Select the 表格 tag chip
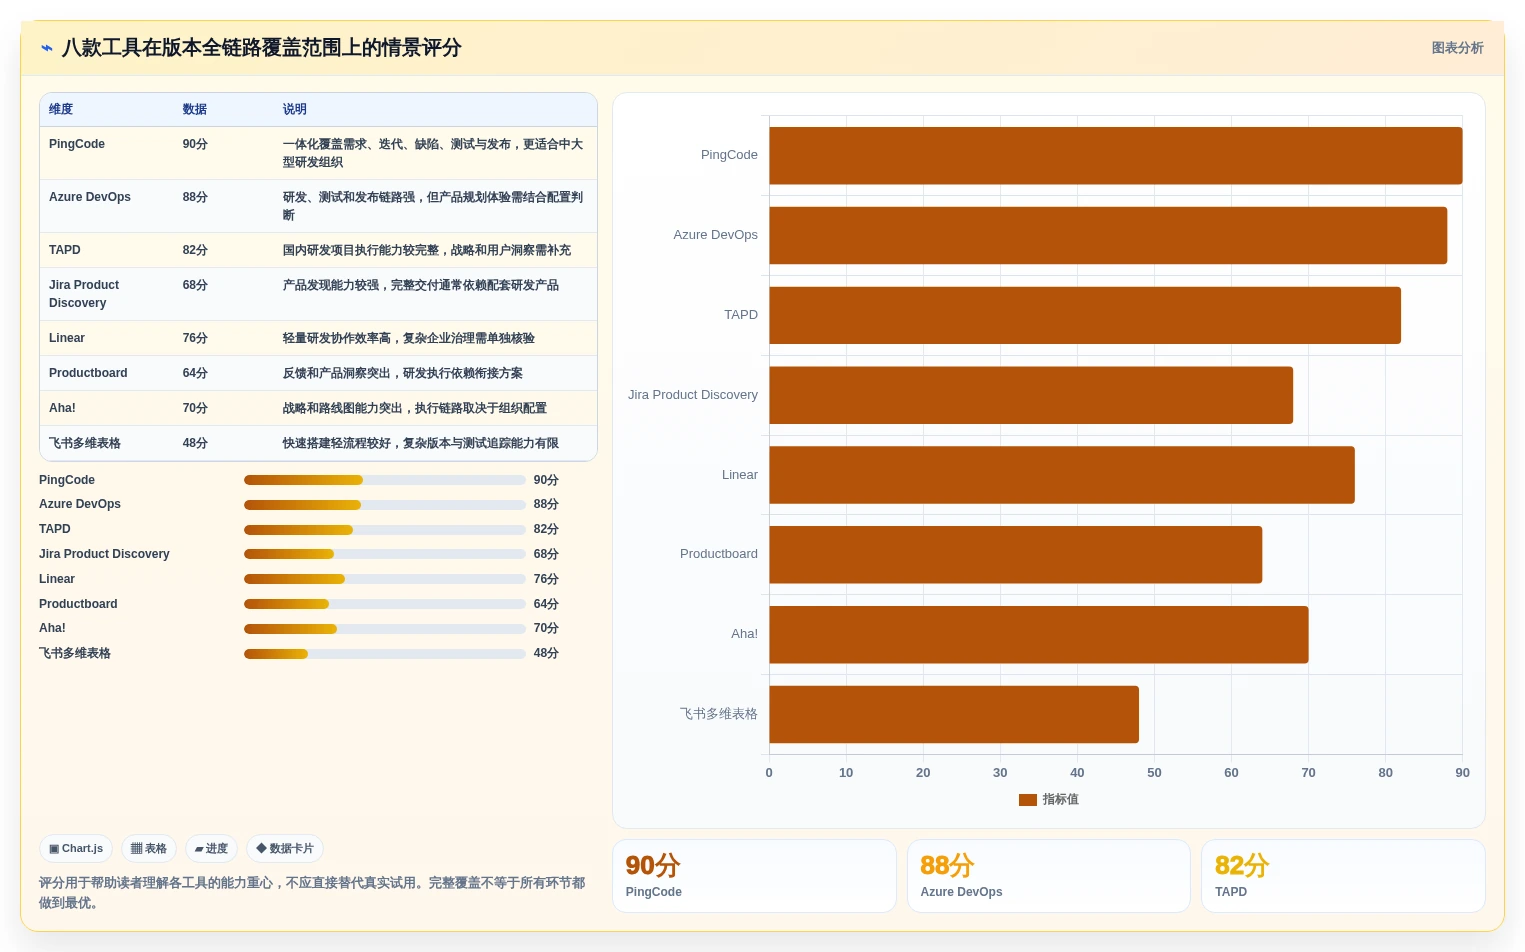Image resolution: width=1525 pixels, height=952 pixels. coord(149,849)
